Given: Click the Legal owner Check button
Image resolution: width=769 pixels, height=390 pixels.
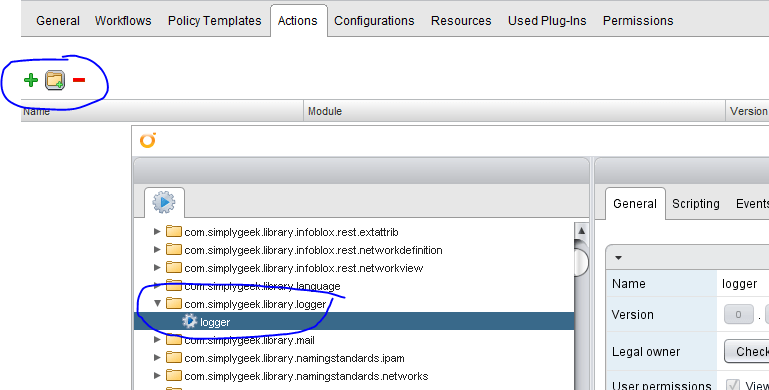Looking at the screenshot, I should [x=747, y=351].
